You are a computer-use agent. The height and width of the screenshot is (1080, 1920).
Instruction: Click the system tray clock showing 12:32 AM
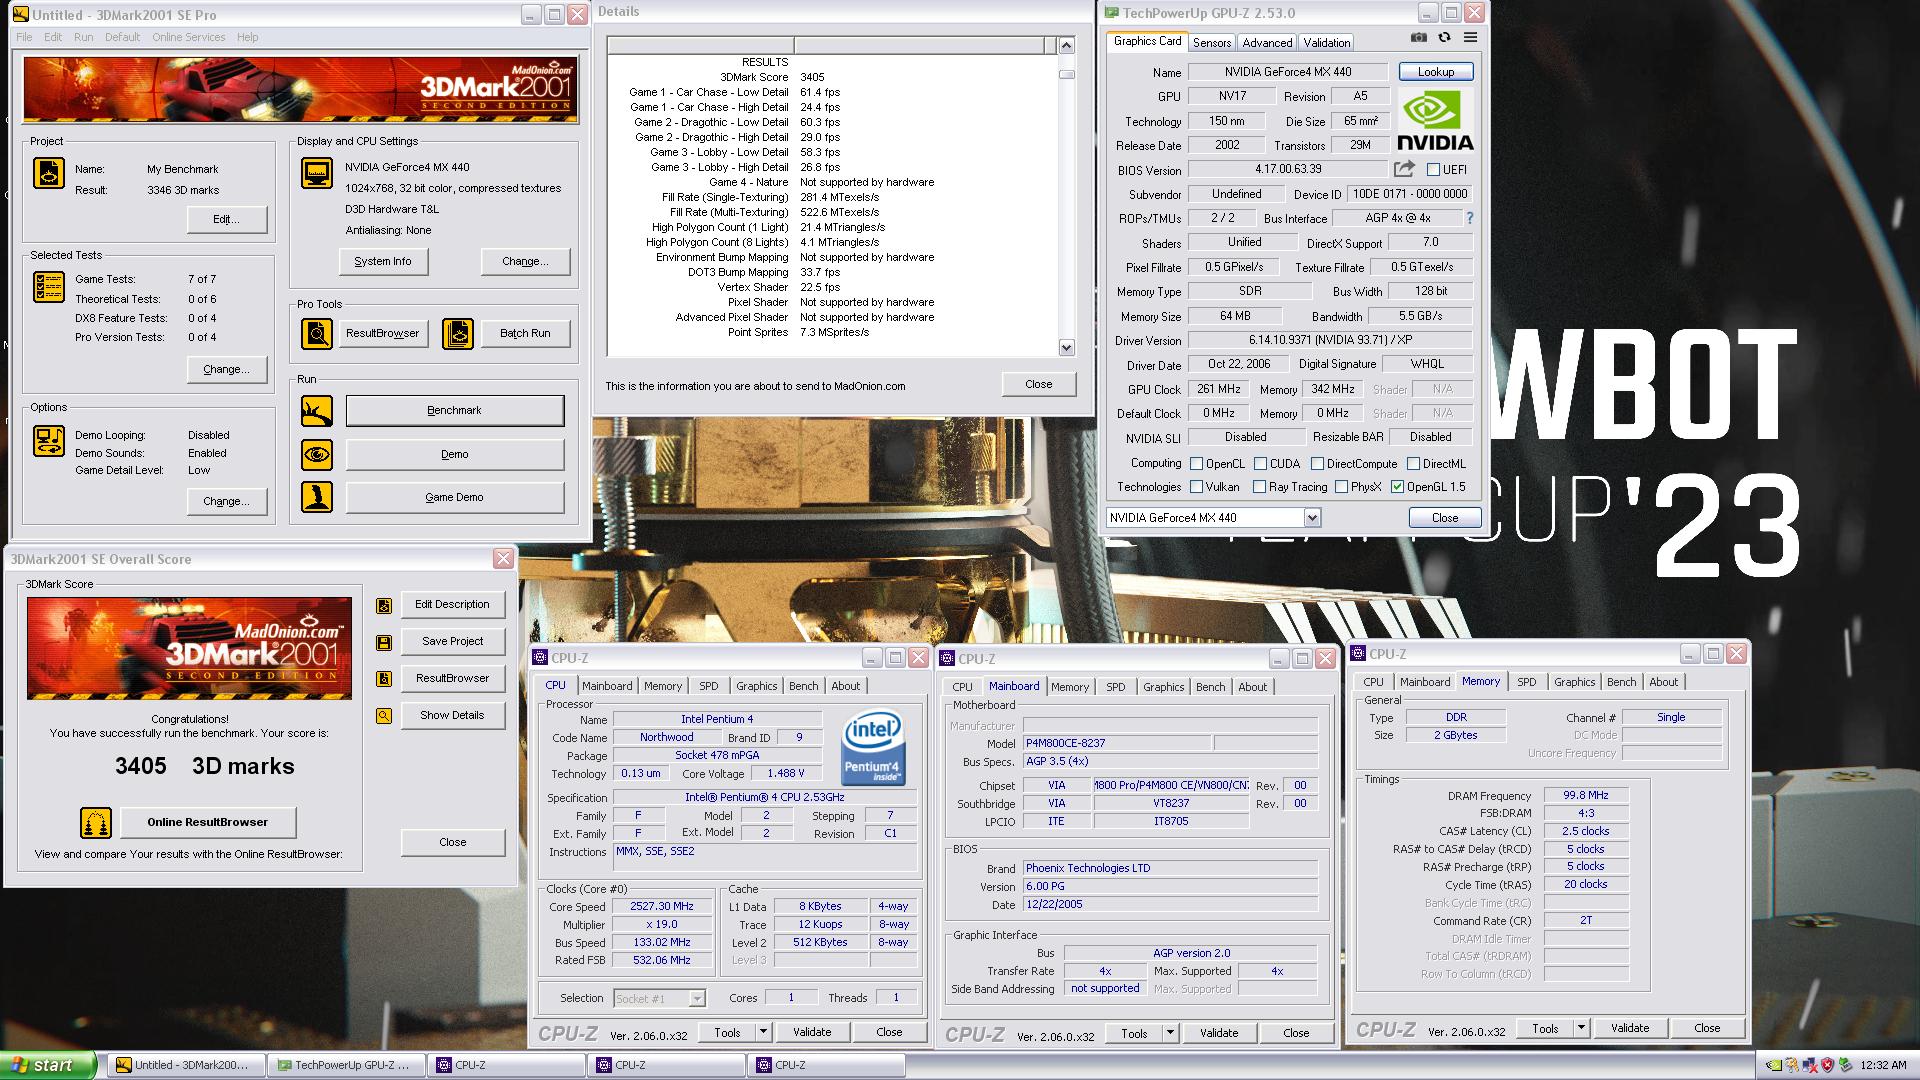click(1883, 1066)
